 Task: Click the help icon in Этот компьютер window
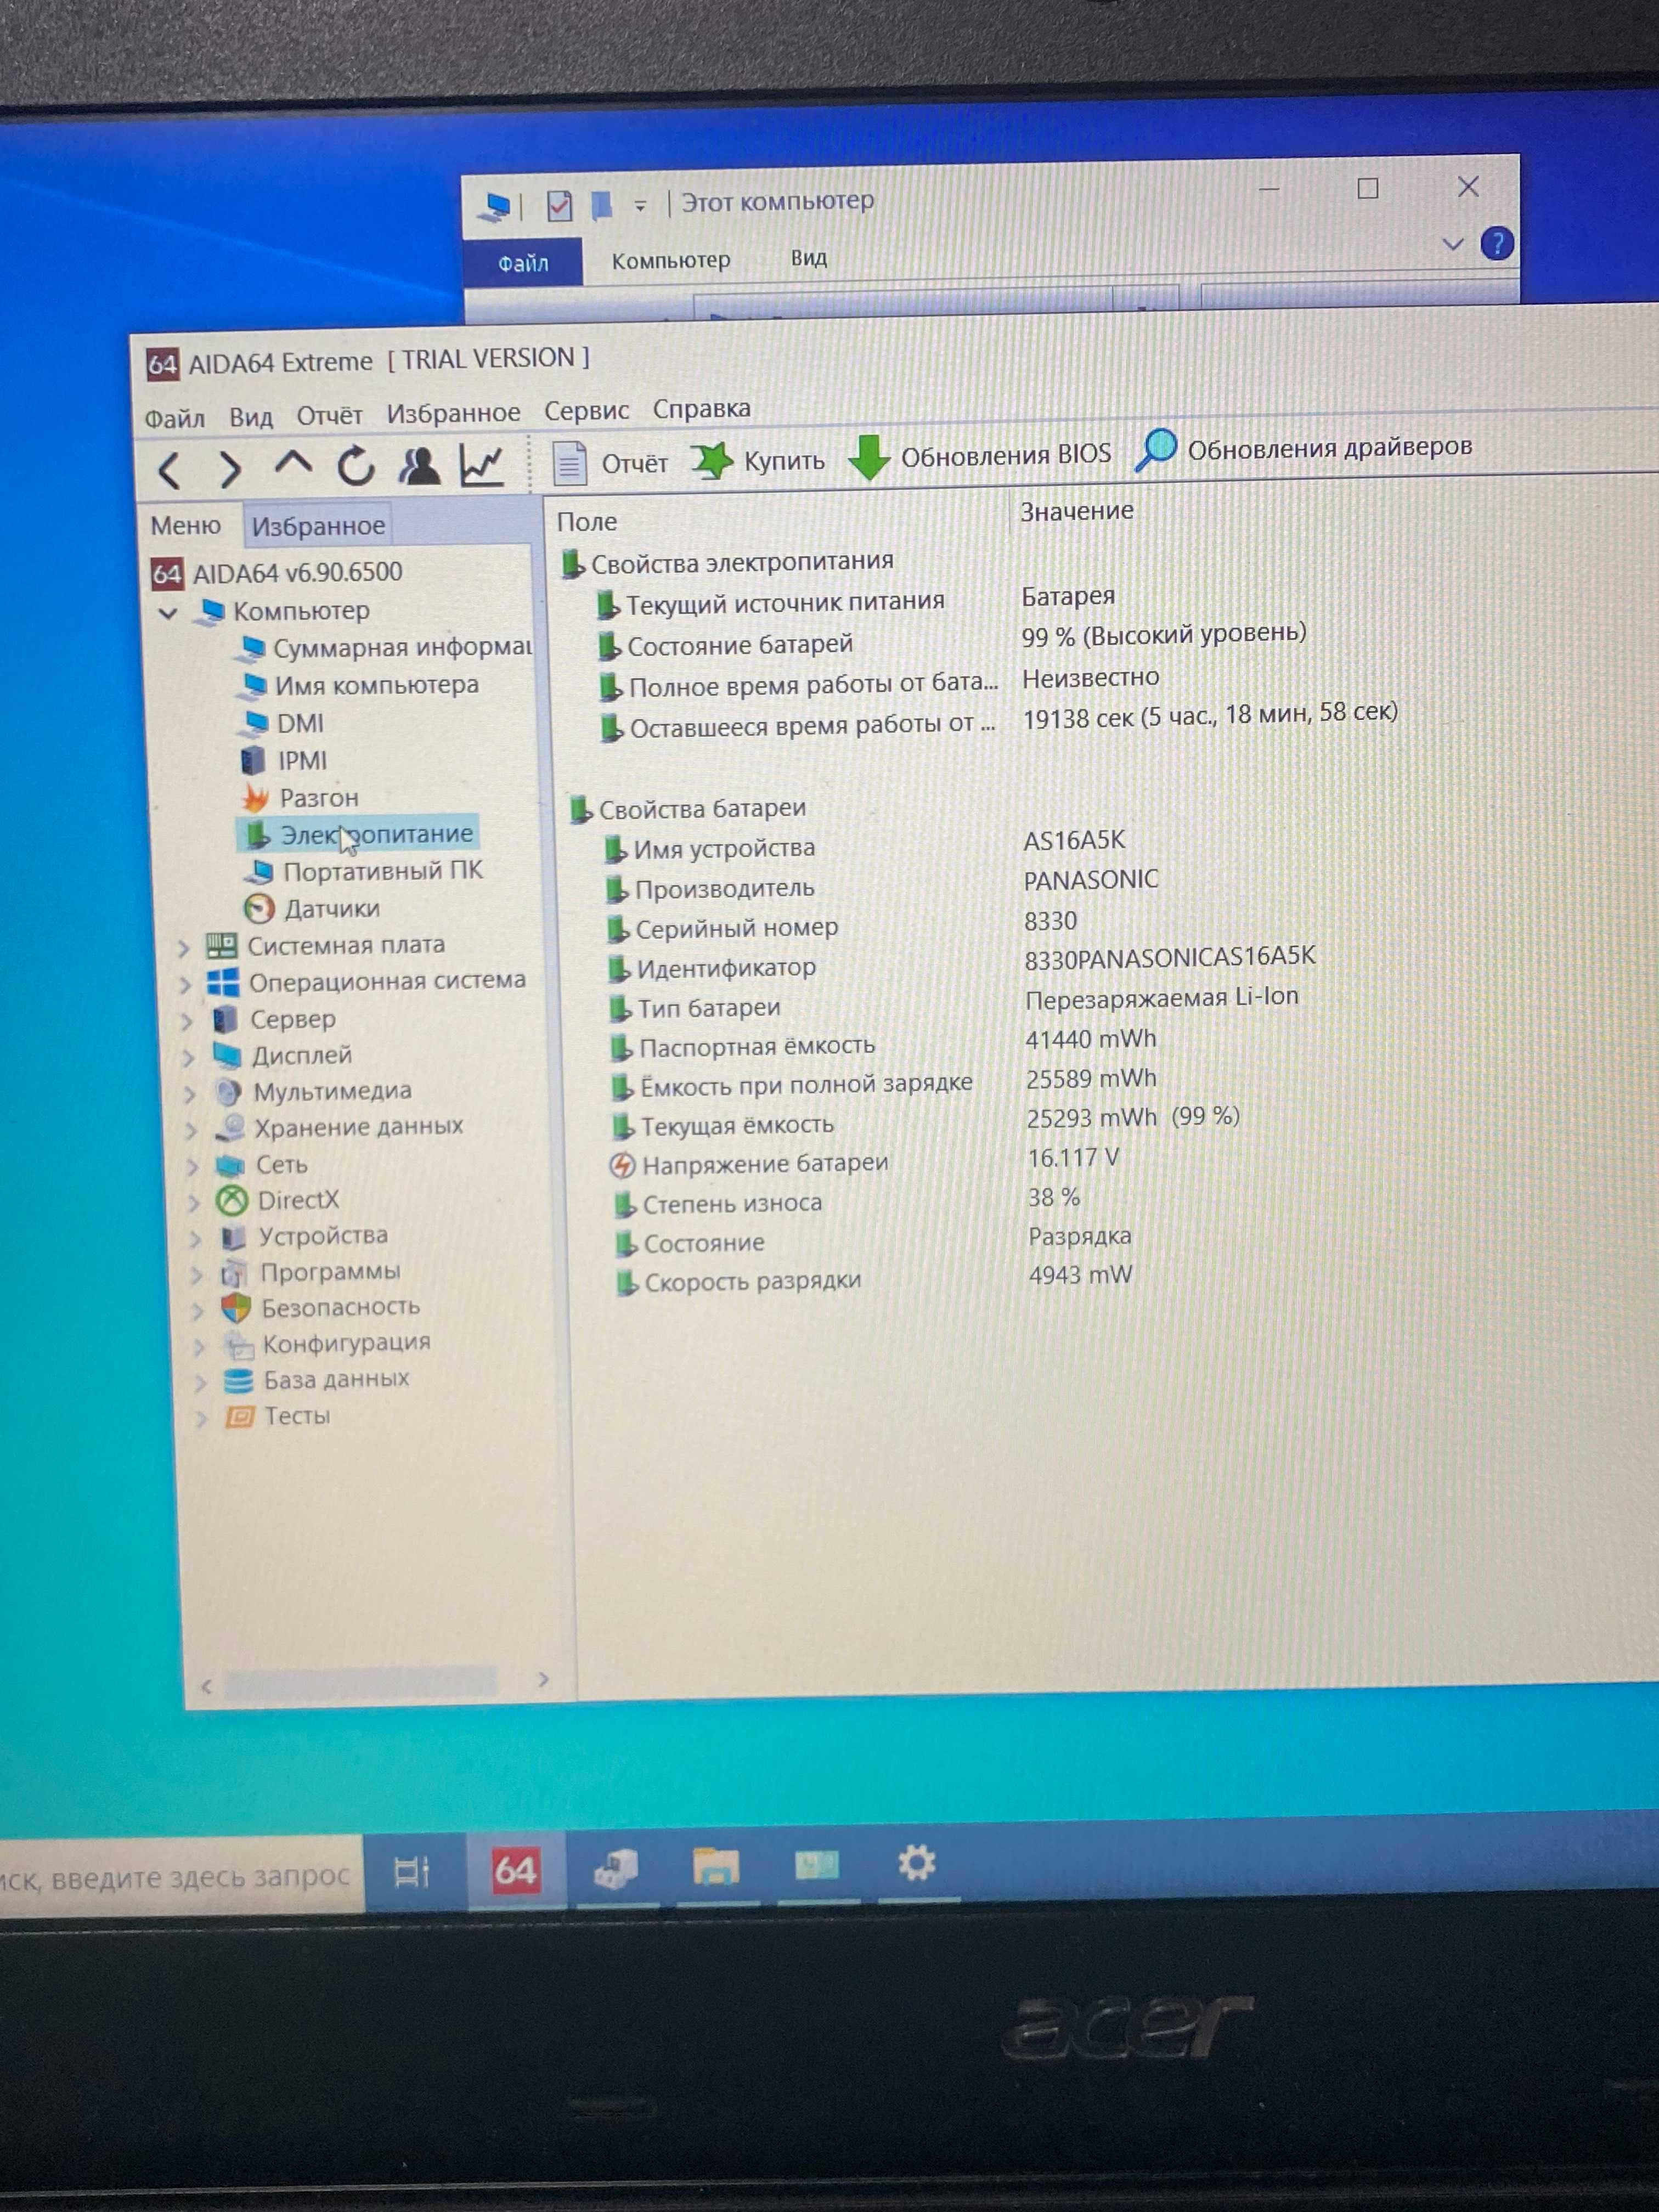[x=1497, y=243]
